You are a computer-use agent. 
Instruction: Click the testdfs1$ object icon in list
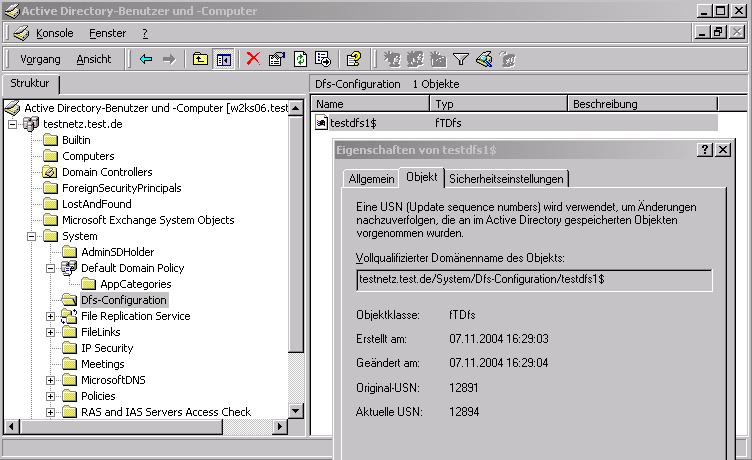click(321, 123)
